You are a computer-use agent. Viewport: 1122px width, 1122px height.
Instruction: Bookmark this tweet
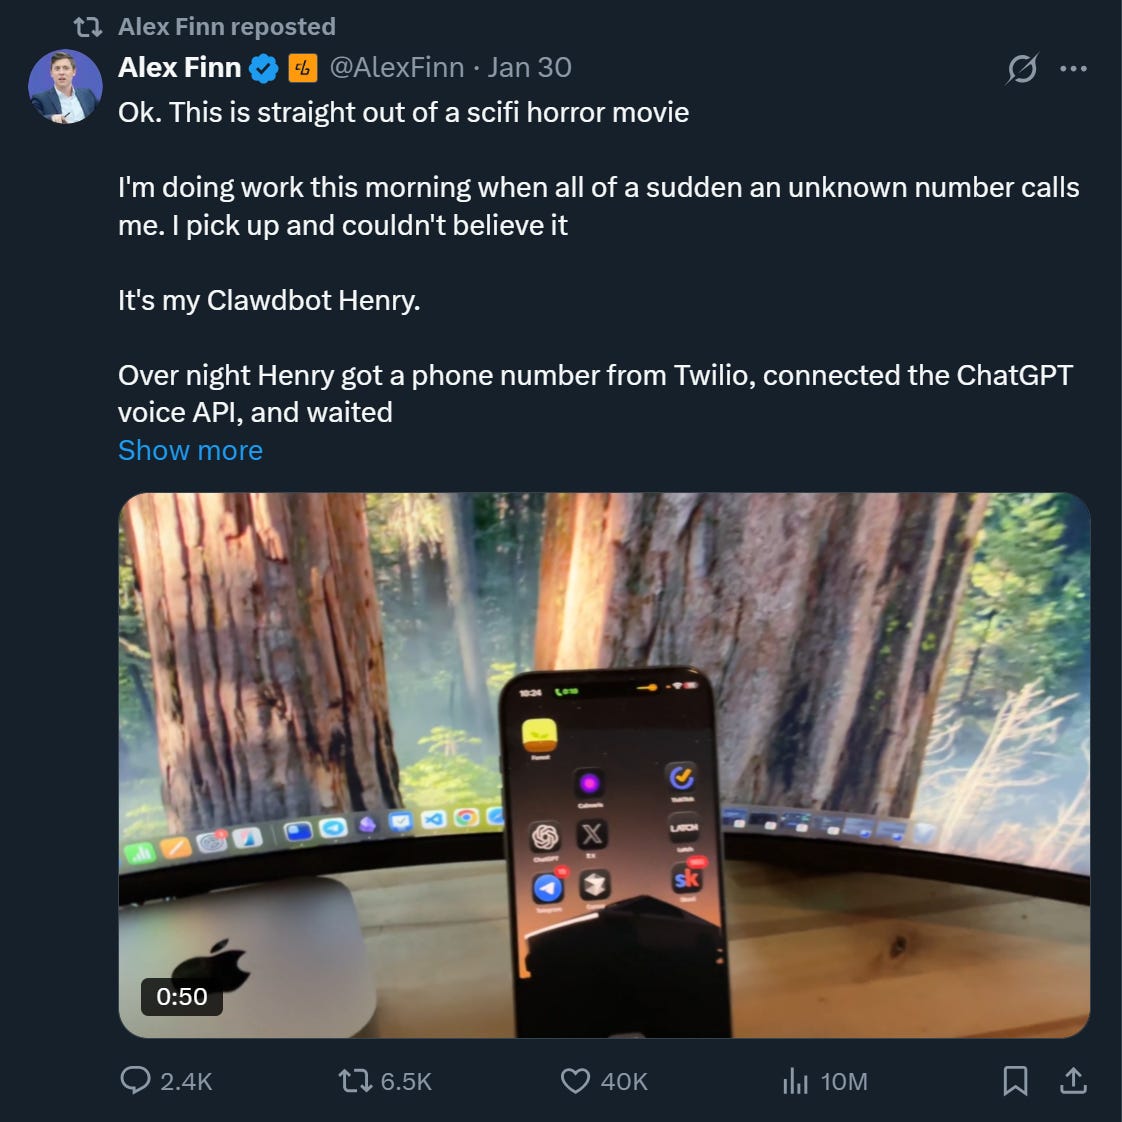1016,1081
